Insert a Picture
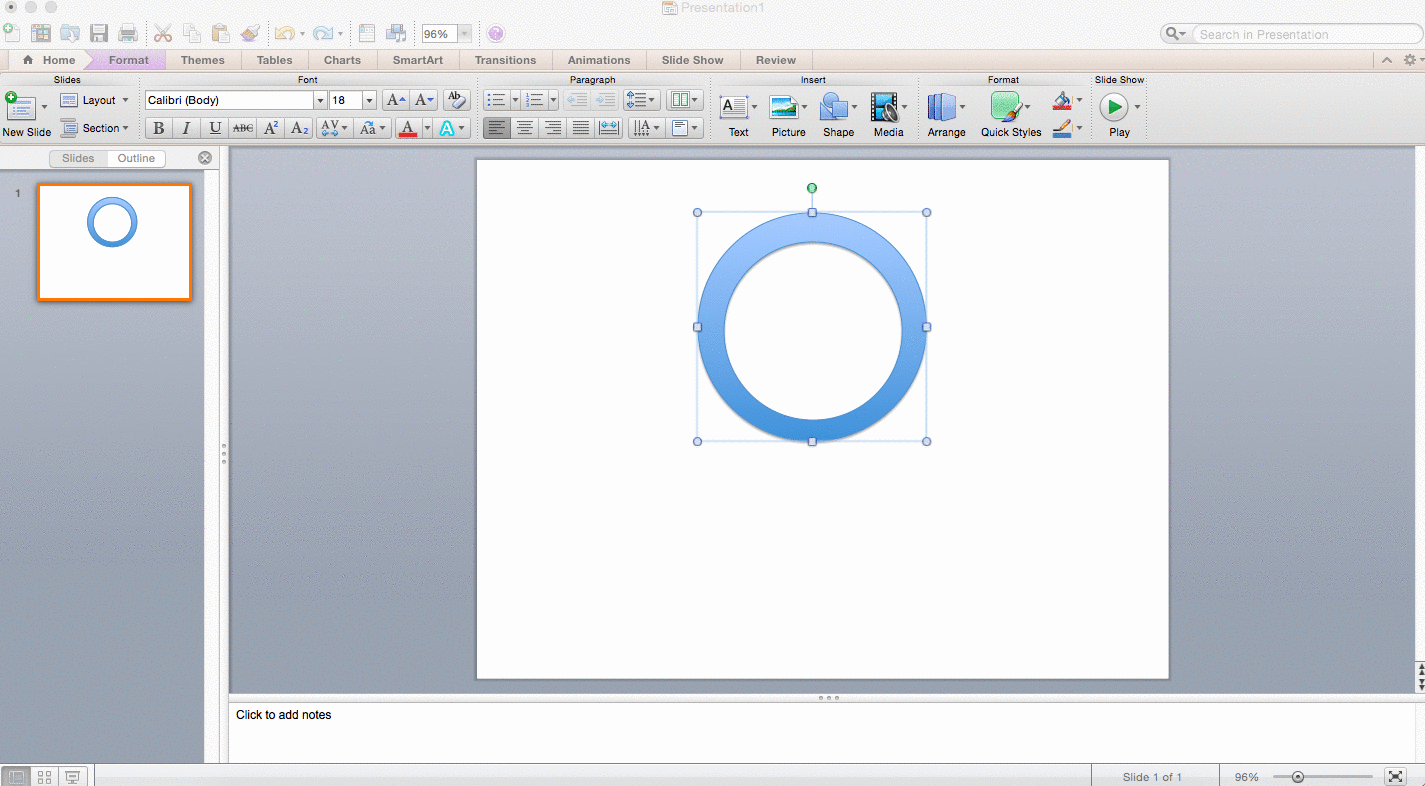The height and width of the screenshot is (786, 1425). pos(788,115)
